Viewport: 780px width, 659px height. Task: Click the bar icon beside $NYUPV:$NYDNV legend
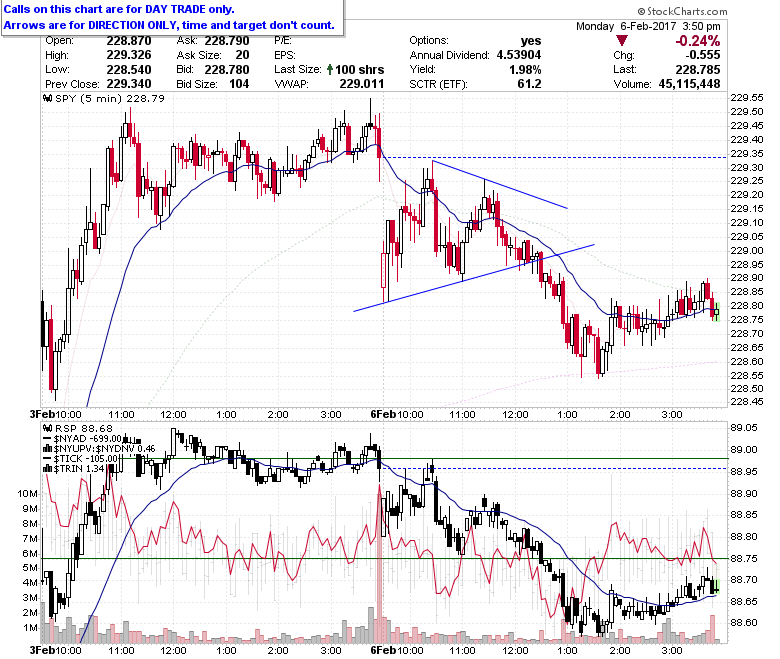(x=48, y=449)
